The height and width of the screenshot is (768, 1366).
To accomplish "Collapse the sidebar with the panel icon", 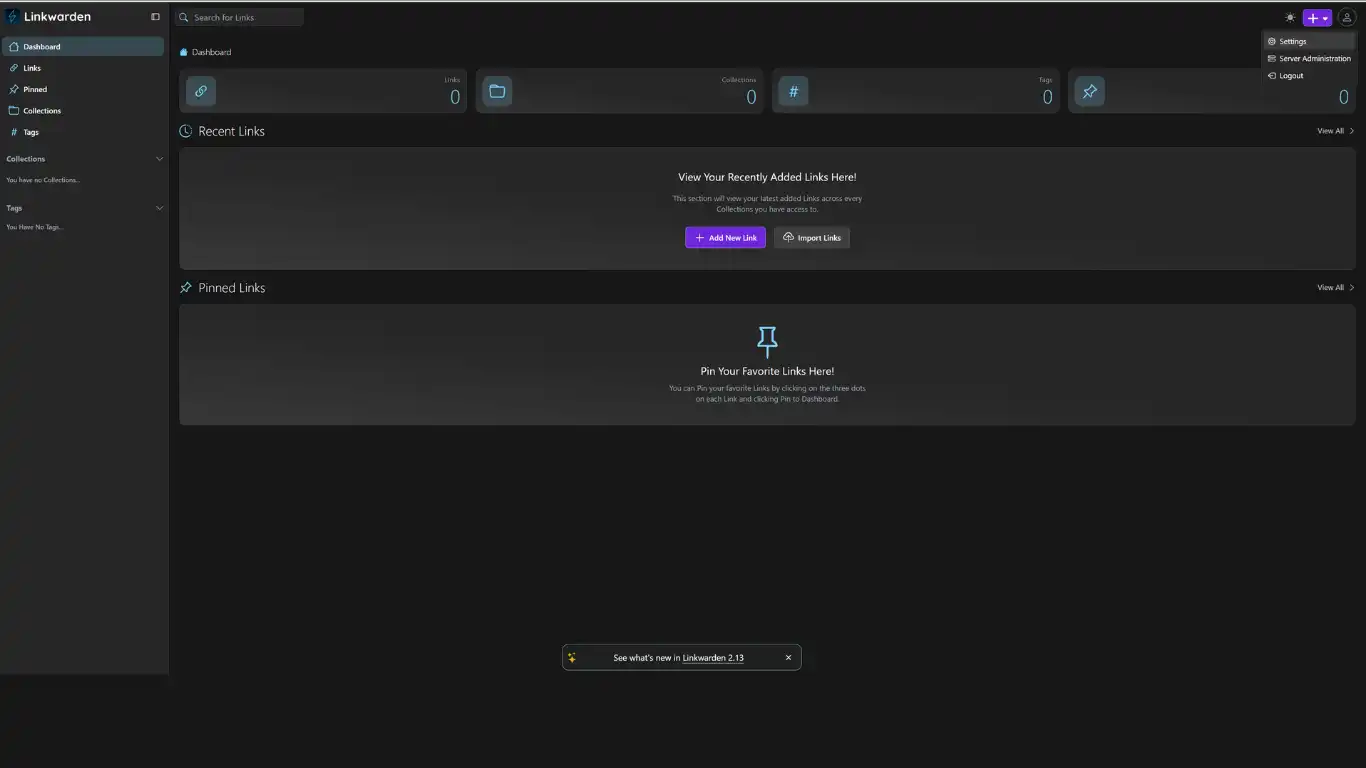I will [x=155, y=17].
